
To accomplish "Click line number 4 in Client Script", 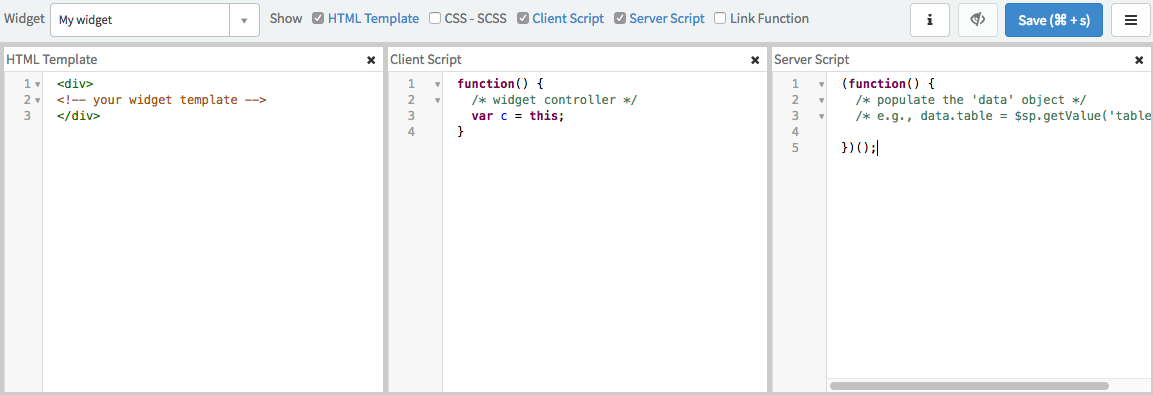I will click(411, 132).
